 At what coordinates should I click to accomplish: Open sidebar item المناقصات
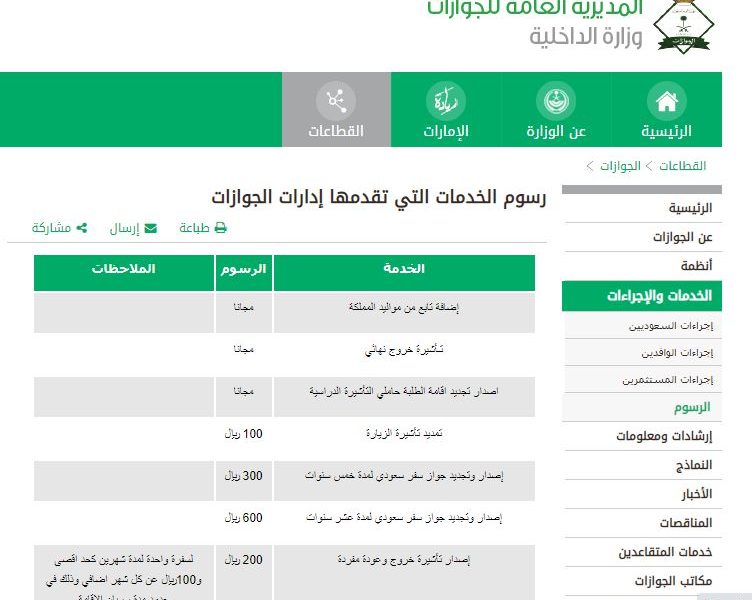(643, 523)
